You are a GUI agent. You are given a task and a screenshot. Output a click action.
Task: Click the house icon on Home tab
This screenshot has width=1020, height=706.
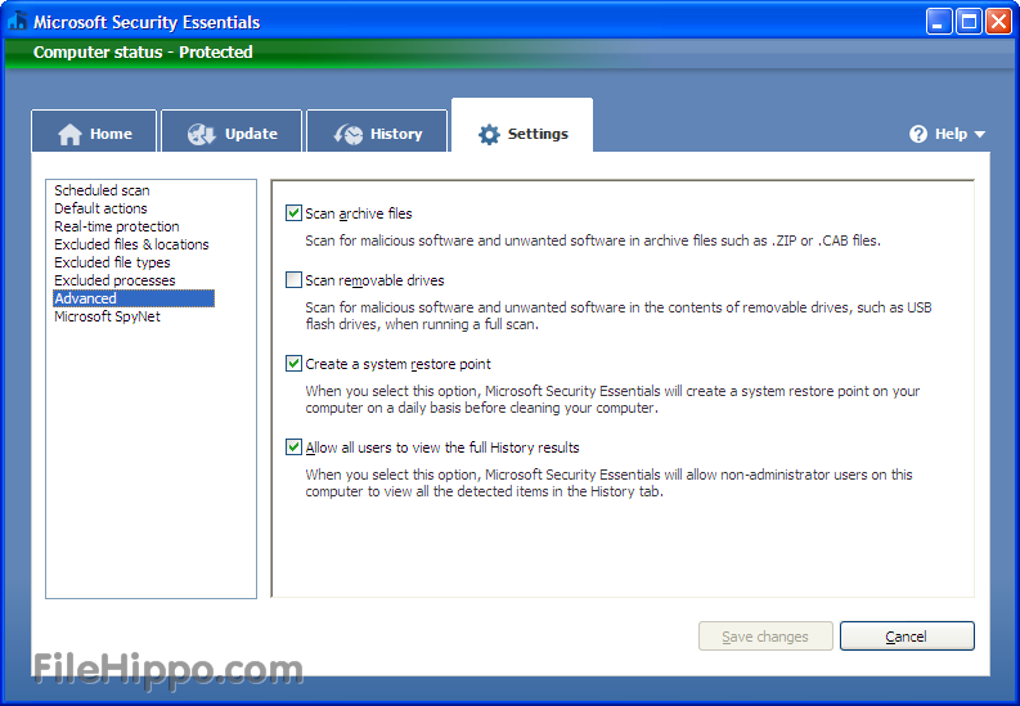(69, 134)
